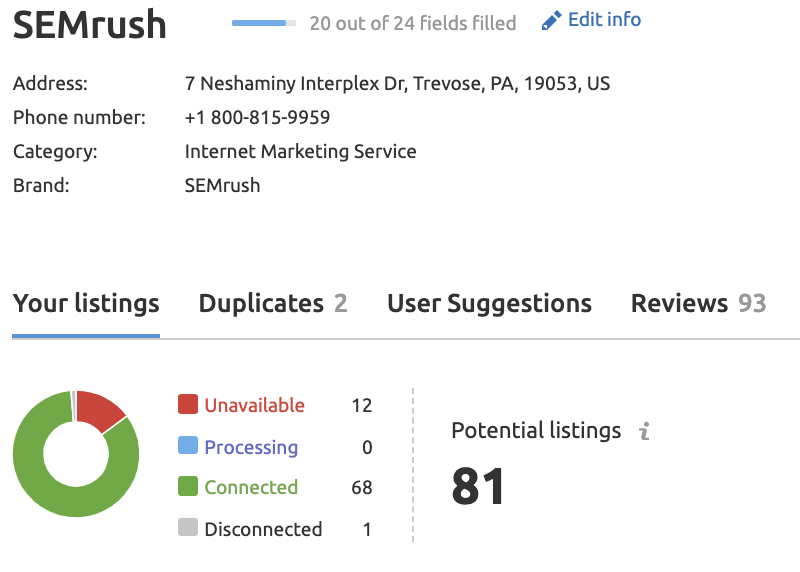Click the Connected count 68
The height and width of the screenshot is (572, 800).
pos(362,488)
